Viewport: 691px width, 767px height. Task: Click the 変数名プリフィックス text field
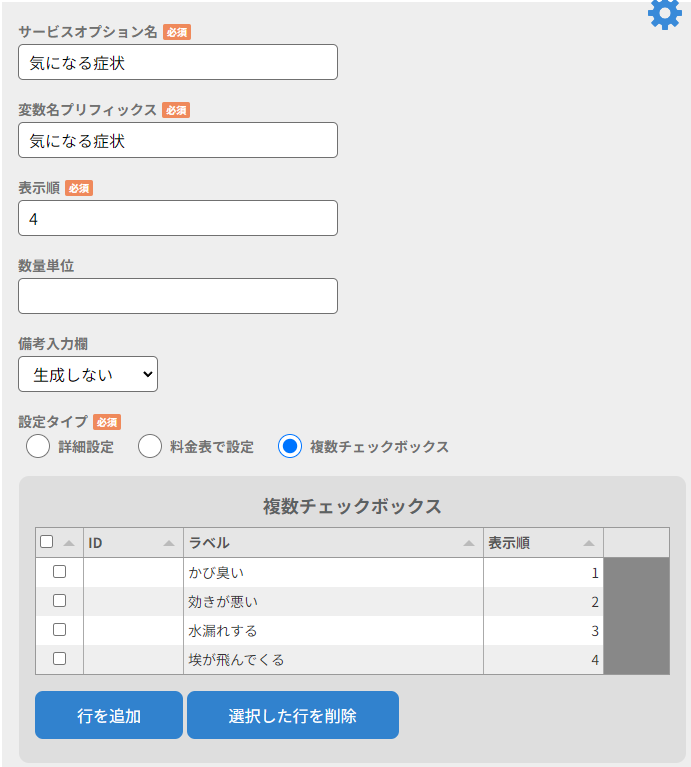[x=178, y=140]
